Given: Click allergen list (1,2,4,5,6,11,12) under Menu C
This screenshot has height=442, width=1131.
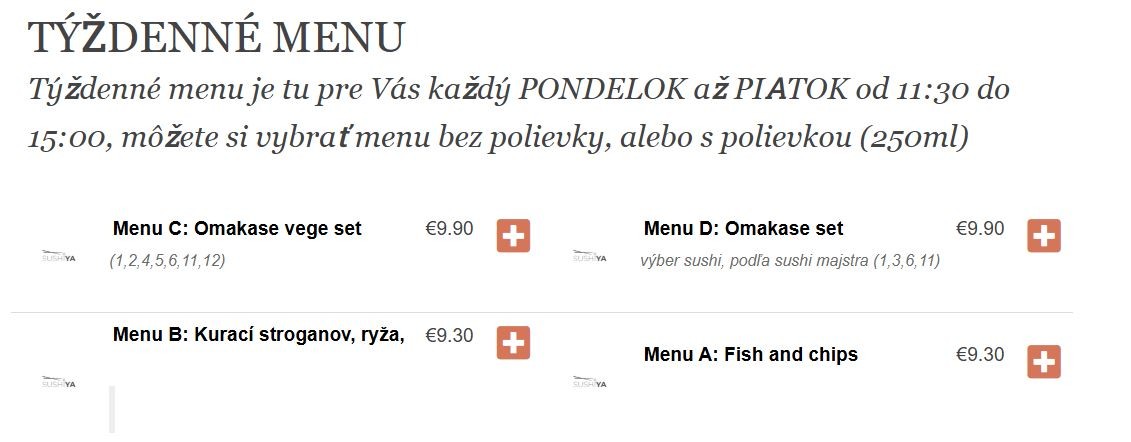Looking at the screenshot, I should (x=167, y=261).
